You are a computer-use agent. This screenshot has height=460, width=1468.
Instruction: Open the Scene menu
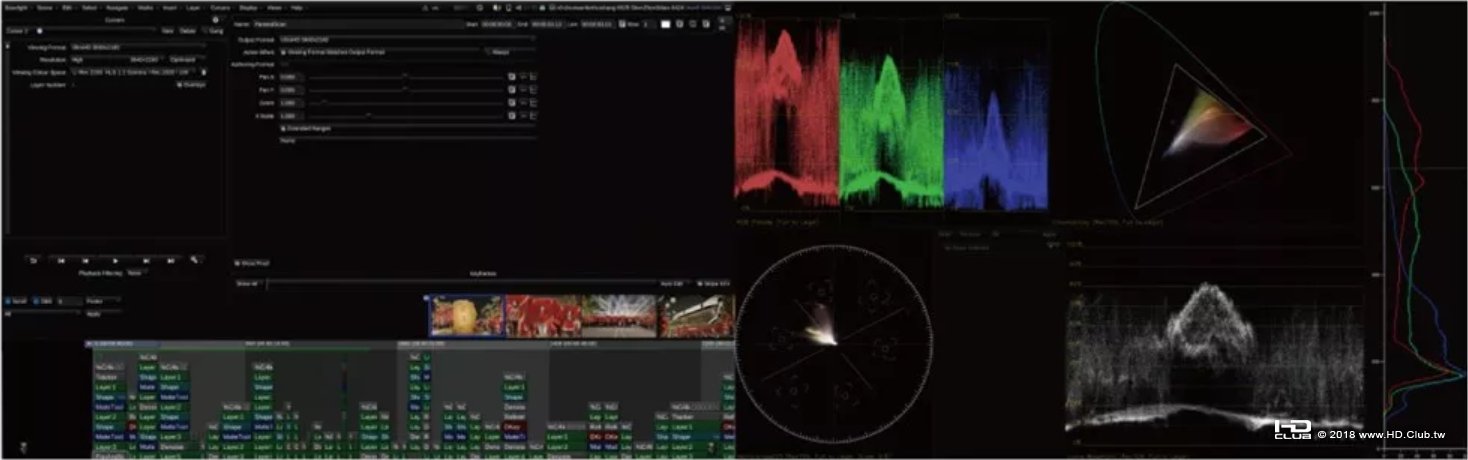coord(45,8)
